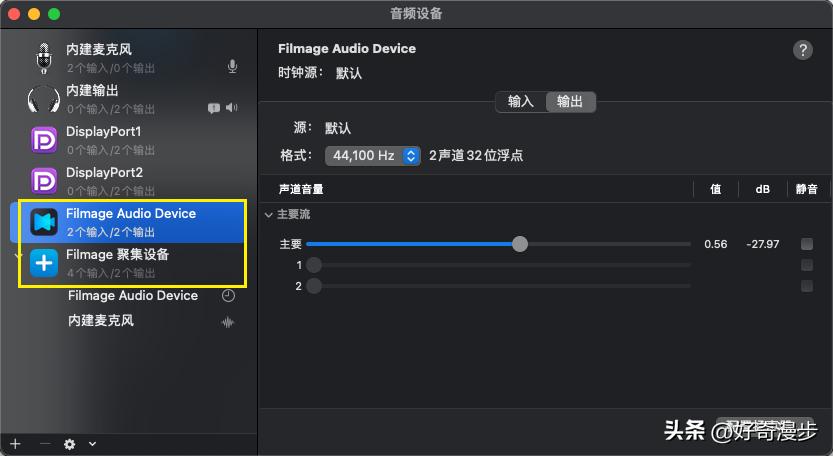Screen dimensions: 833x456
Task: Click the Filmage Audio Device camera icon
Action: 44,222
